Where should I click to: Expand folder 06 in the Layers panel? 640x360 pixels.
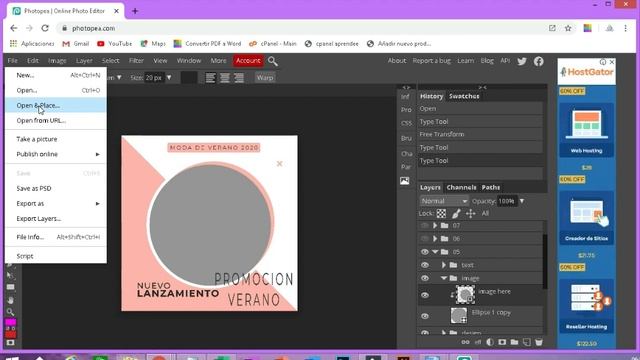pos(435,239)
